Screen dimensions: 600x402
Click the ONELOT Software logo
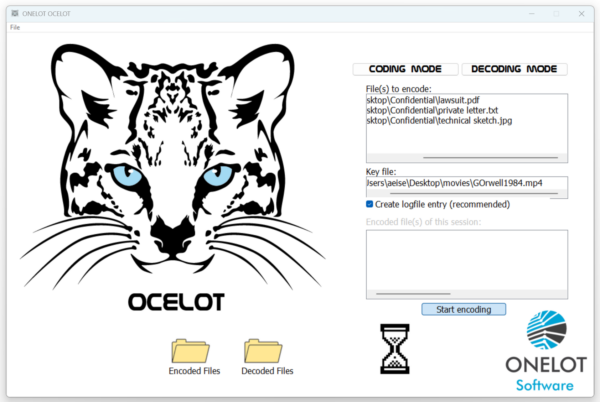546,351
